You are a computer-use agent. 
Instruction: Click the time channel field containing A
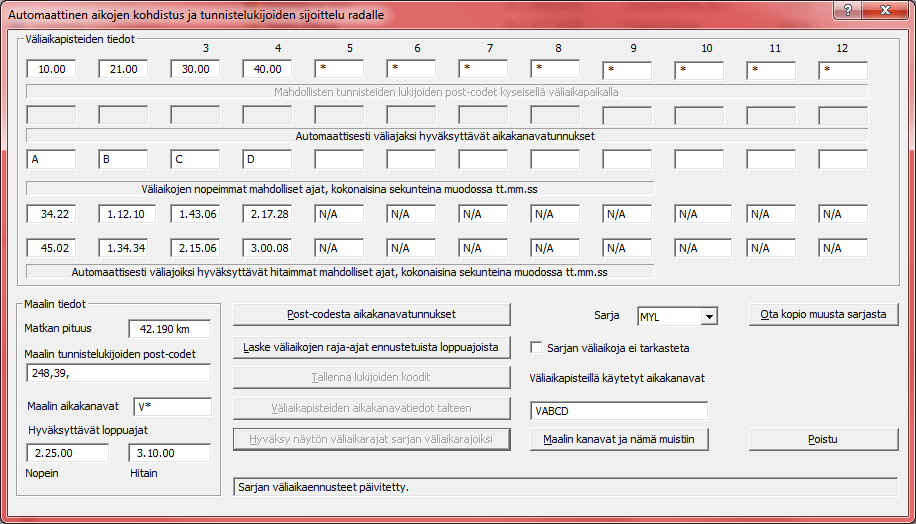(51, 158)
